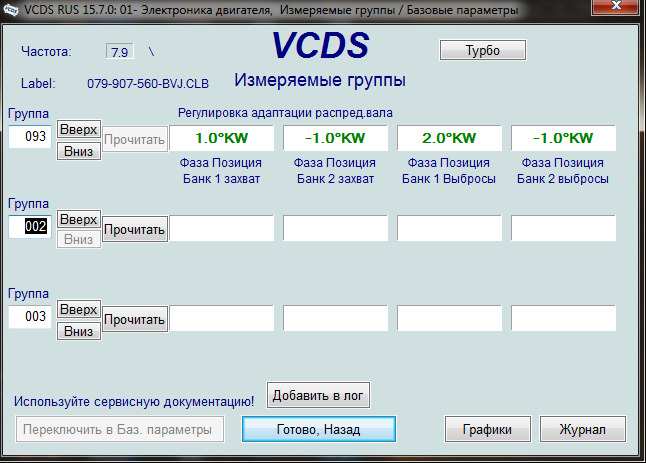Click the -1.0°KW Банк 2 захват value
Image resolution: width=646 pixels, height=463 pixels.
335,138
